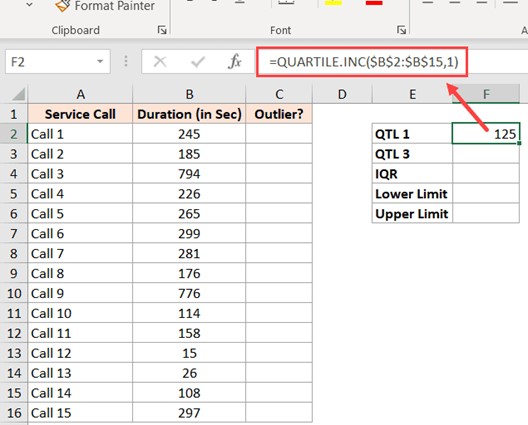Select the yellow highlight color swatch

(x=333, y=3)
